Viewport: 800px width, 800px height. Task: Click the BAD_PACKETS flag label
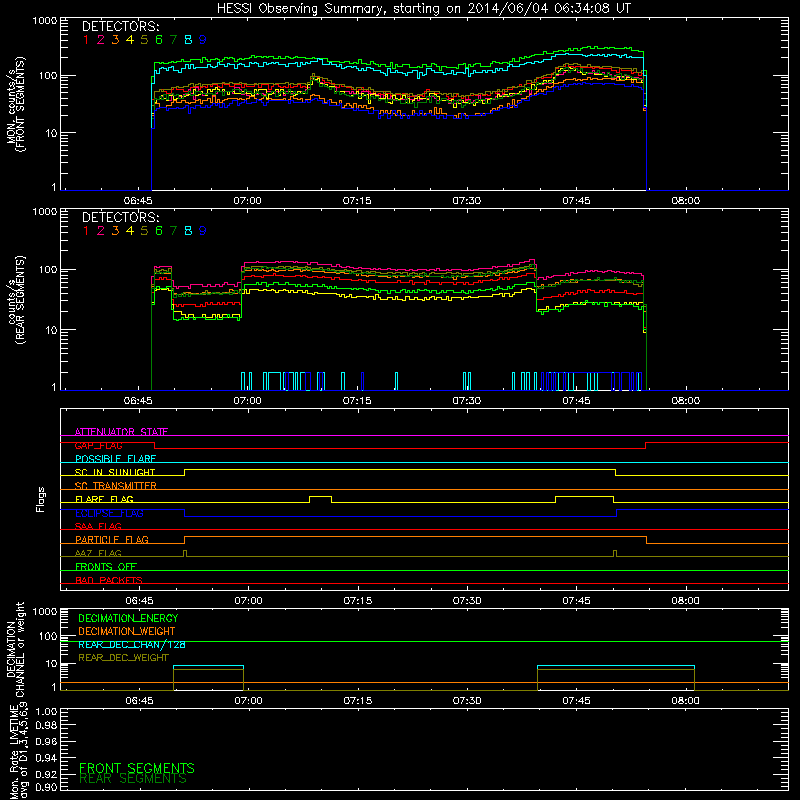(109, 580)
